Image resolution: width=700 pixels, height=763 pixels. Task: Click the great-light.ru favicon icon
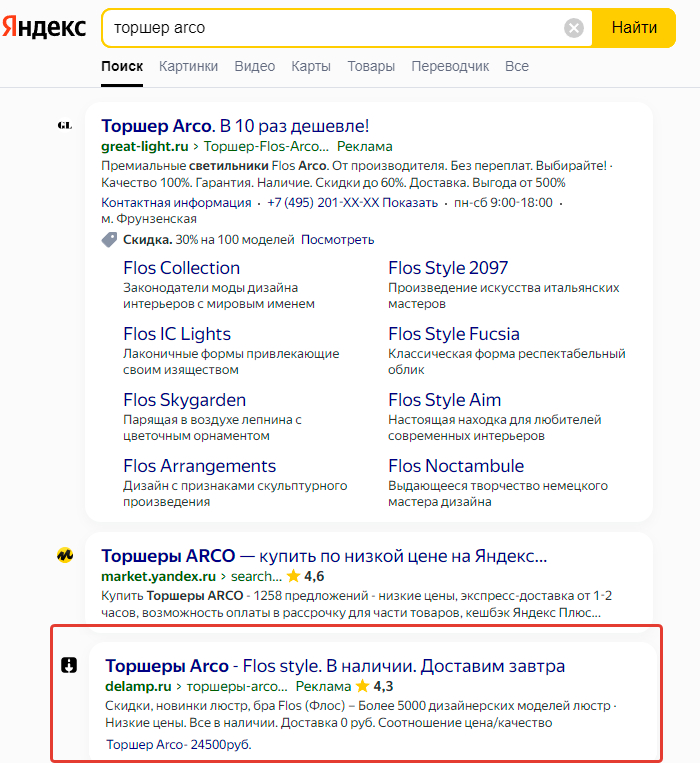(65, 125)
